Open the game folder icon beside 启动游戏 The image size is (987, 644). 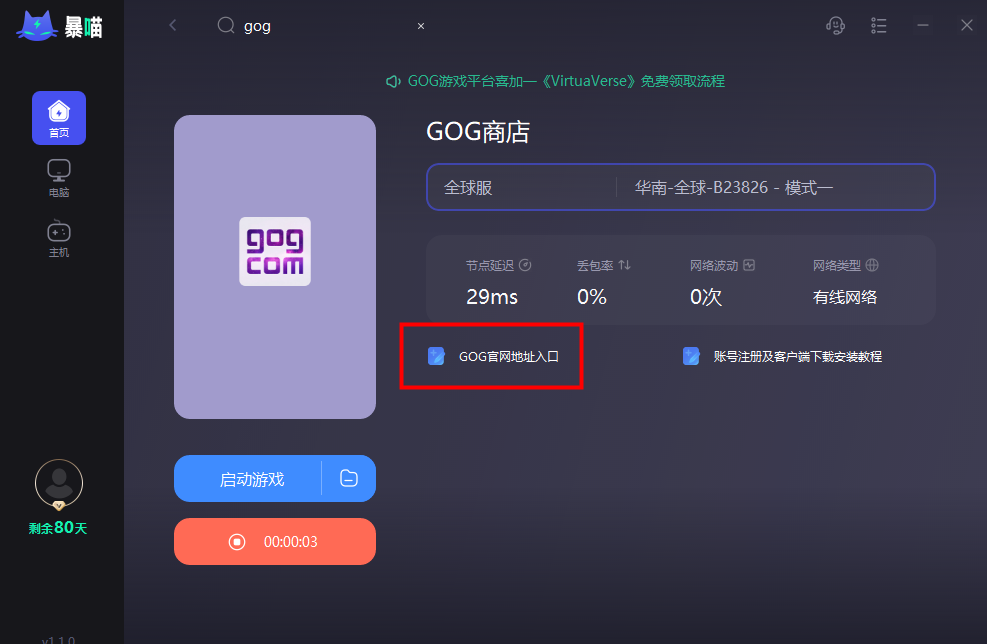tap(349, 478)
